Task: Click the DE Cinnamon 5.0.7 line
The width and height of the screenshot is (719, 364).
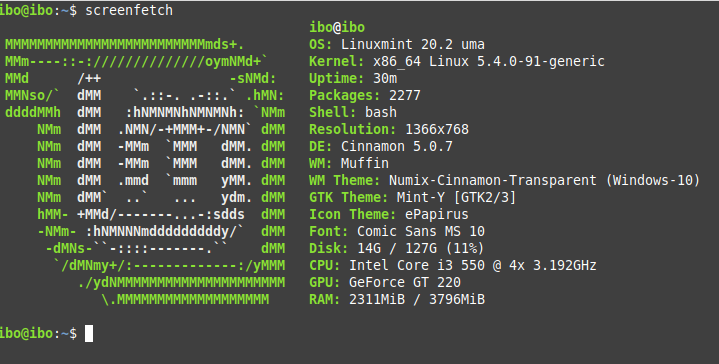Action: point(381,146)
